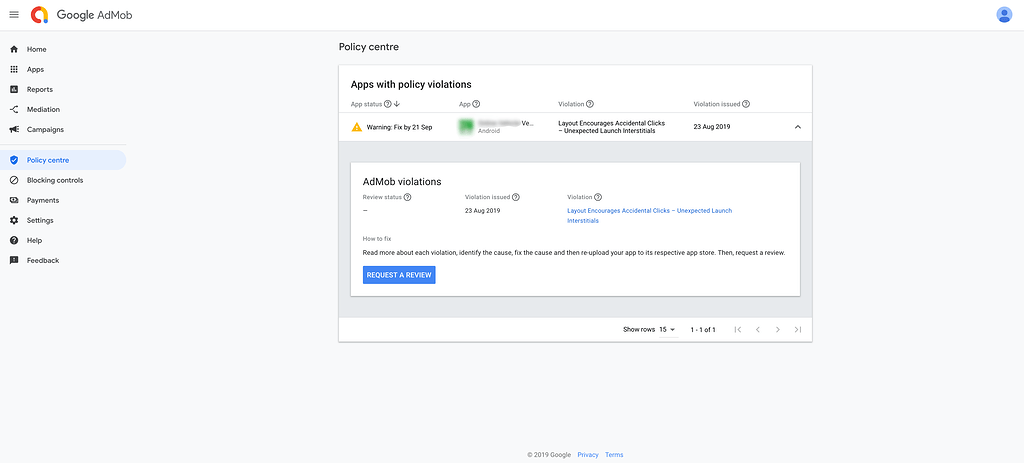Click the Android label under app name
The height and width of the screenshot is (463, 1024).
click(489, 131)
